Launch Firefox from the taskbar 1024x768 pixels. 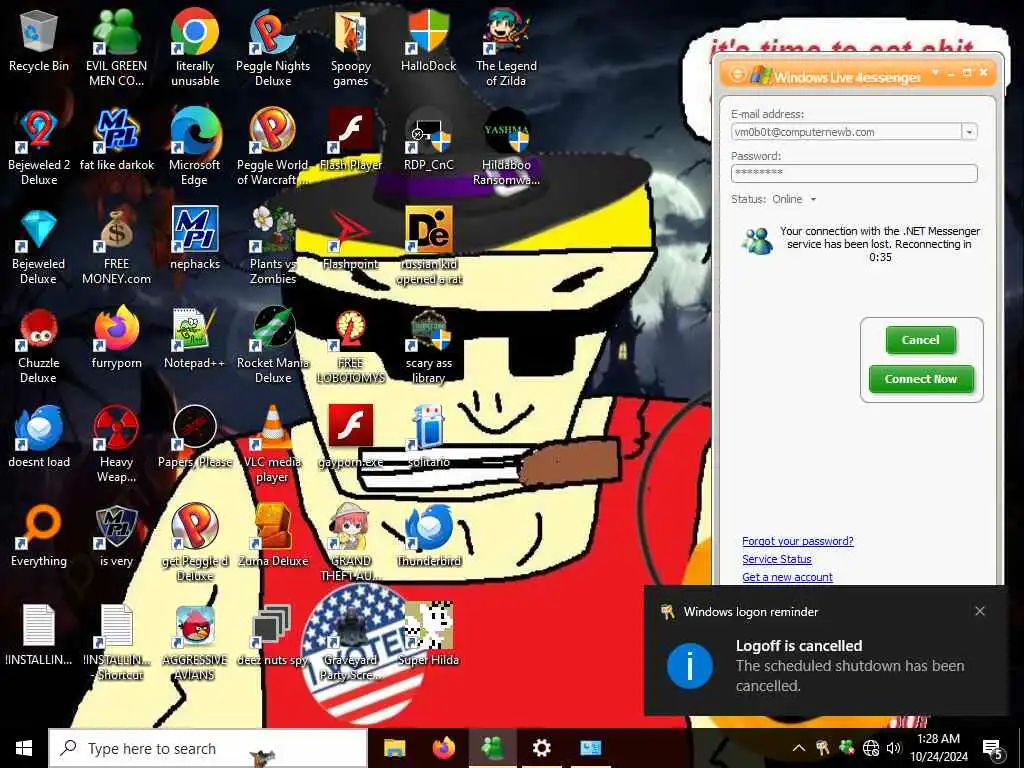pos(444,748)
